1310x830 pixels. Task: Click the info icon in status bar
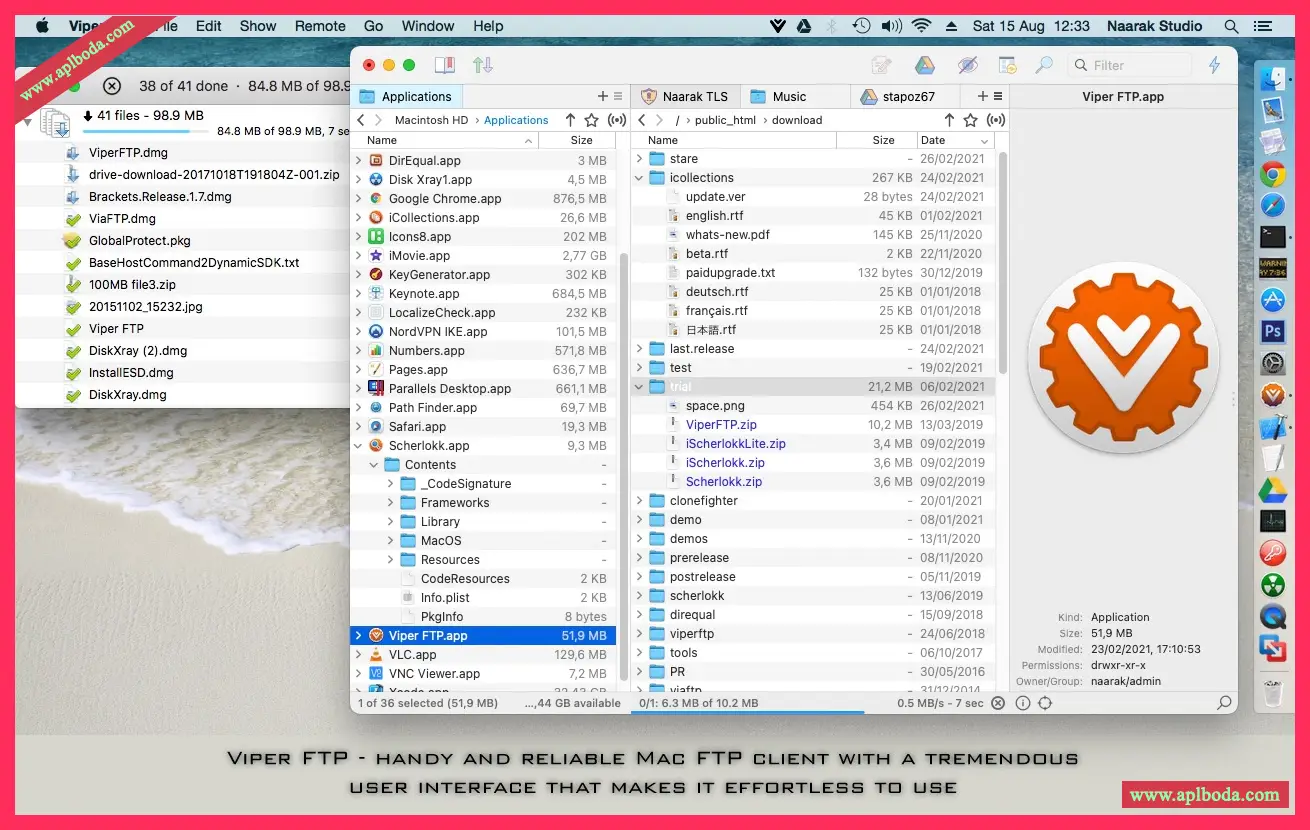pos(1022,703)
